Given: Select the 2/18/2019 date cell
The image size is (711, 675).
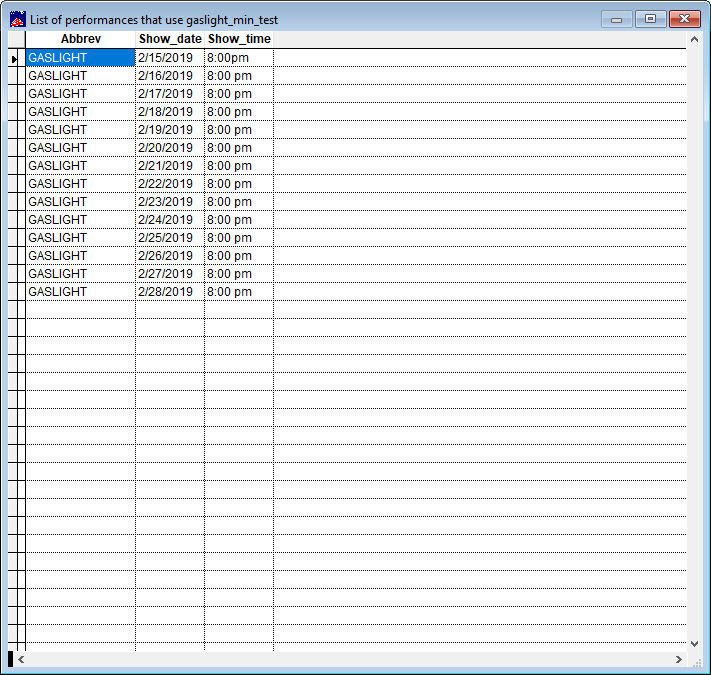Looking at the screenshot, I should point(170,112).
